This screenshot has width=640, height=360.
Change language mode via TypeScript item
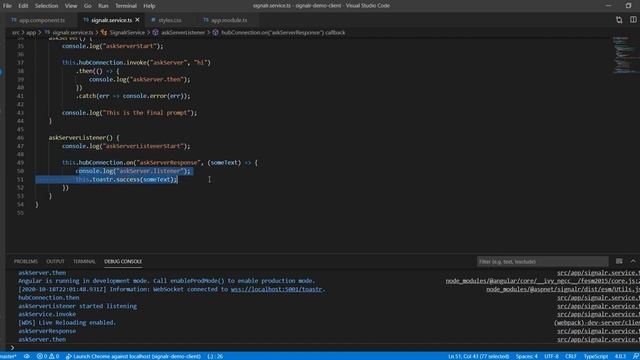coord(596,356)
